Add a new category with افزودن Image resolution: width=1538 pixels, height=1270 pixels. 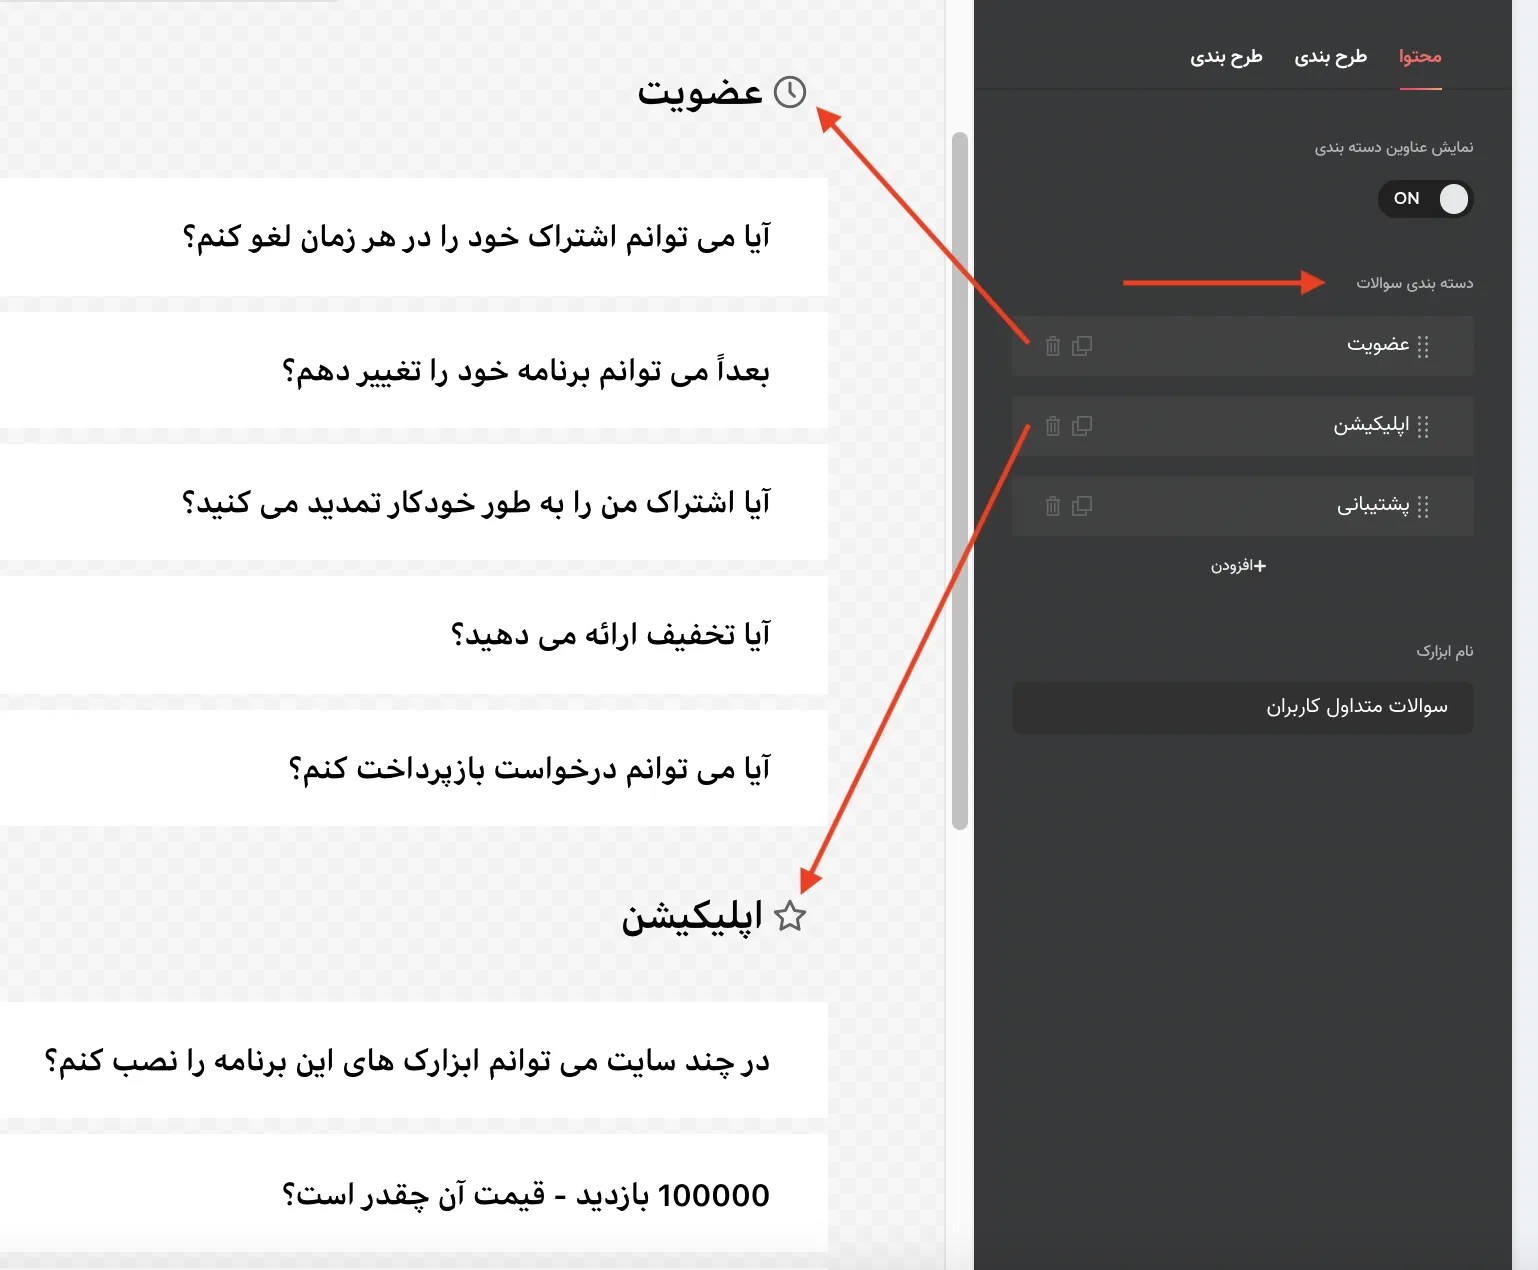[1239, 566]
